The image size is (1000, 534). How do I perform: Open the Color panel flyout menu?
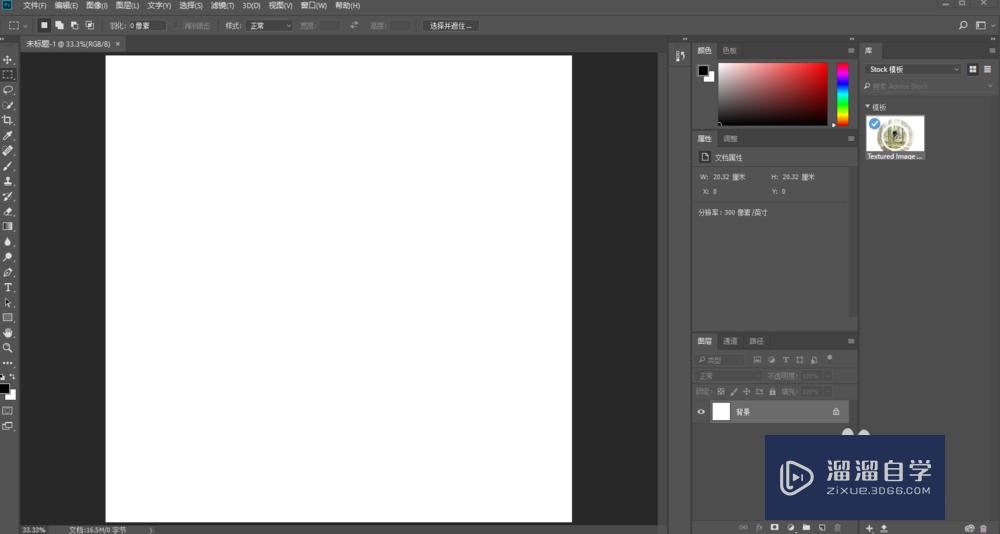851,50
